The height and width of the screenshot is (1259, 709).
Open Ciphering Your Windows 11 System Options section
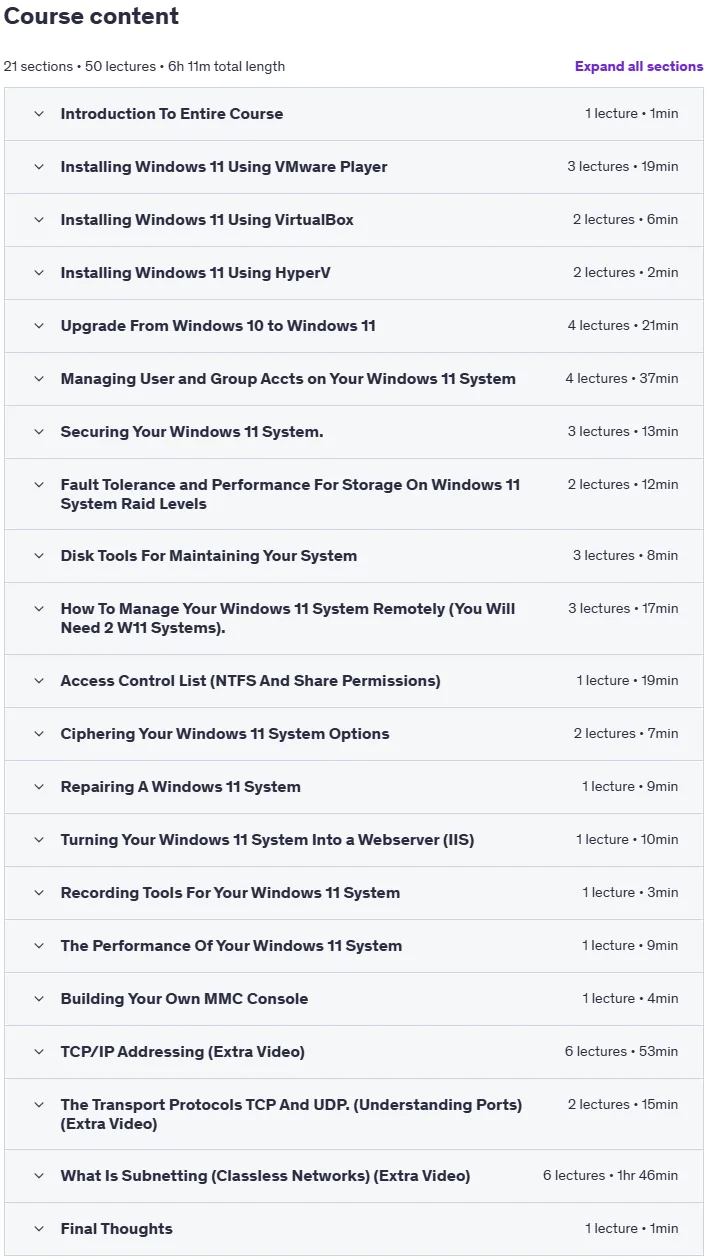coord(225,734)
